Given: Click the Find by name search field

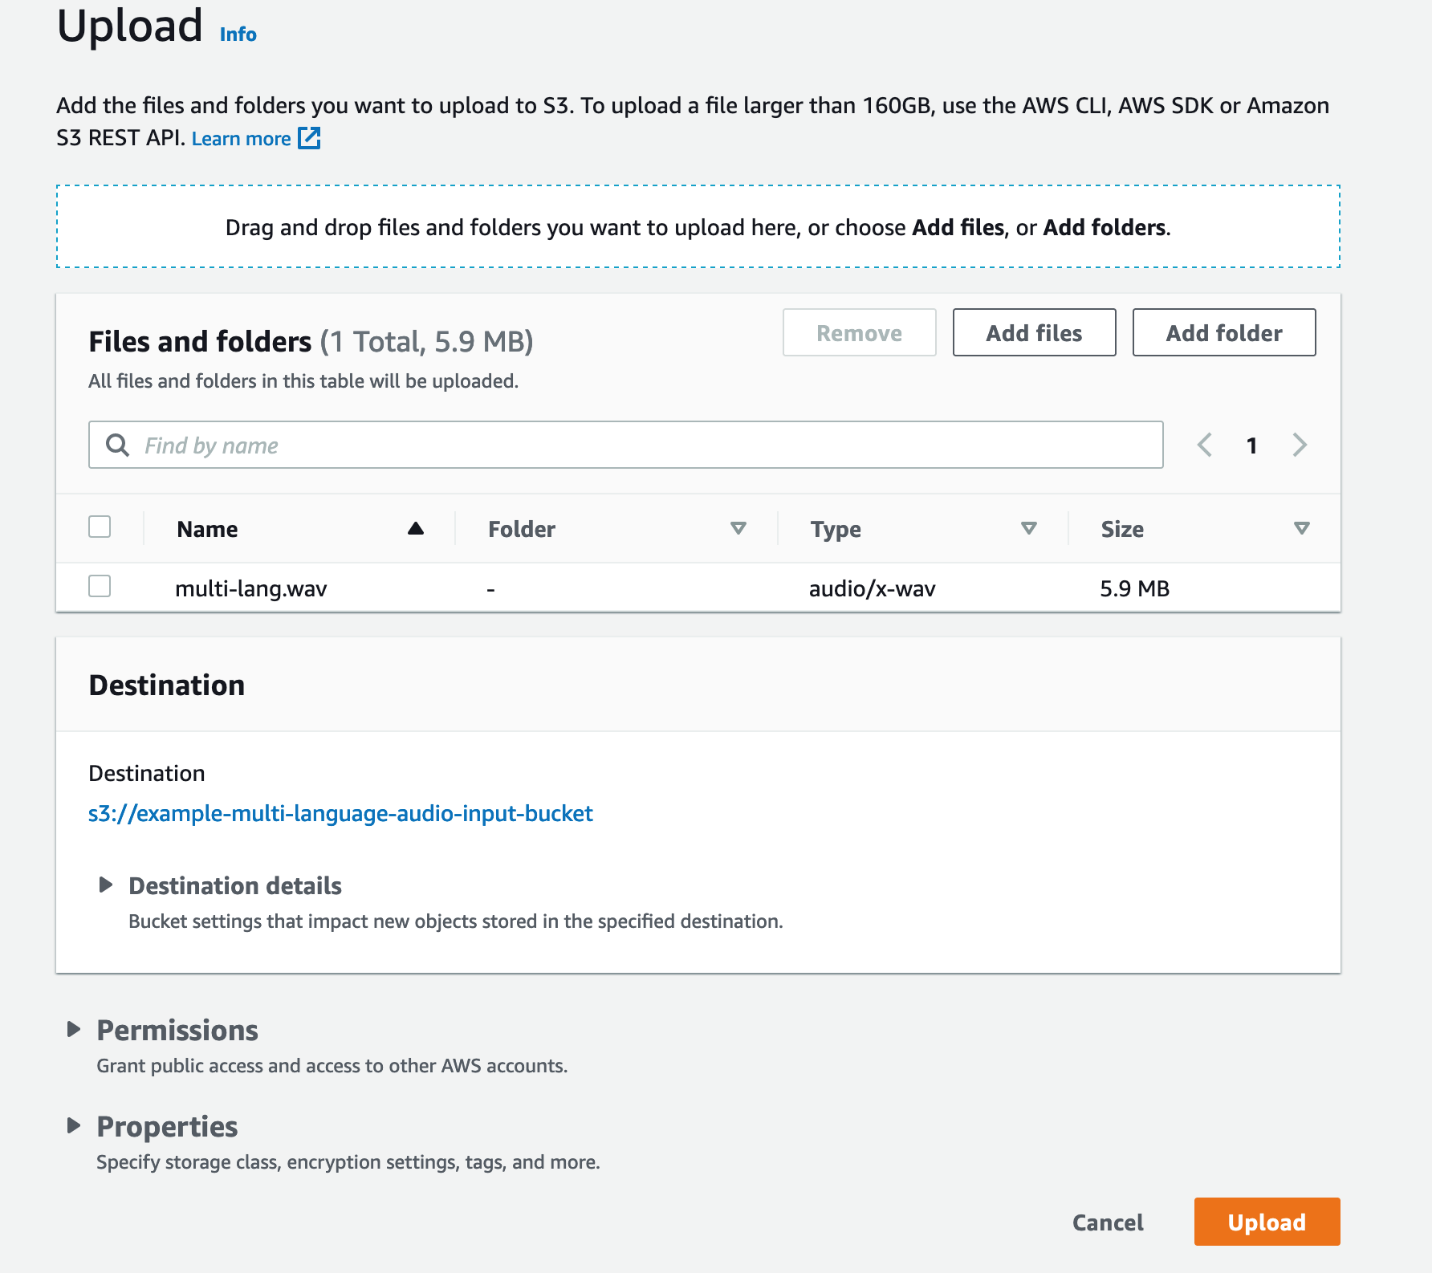Looking at the screenshot, I should point(640,445).
